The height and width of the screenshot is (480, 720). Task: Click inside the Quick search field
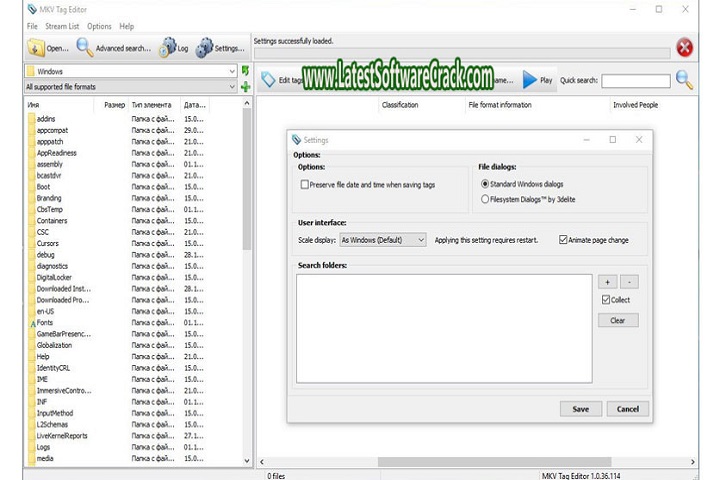[635, 80]
